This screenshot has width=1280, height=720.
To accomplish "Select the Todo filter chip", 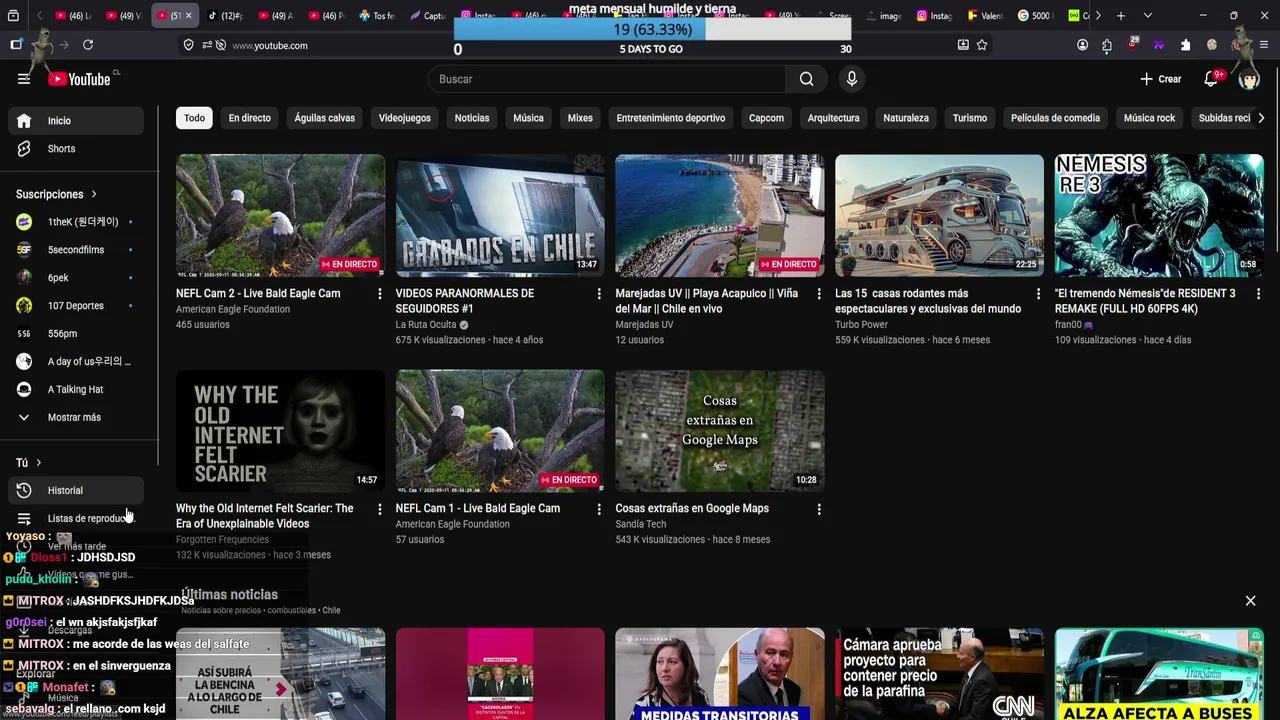I will [x=194, y=118].
